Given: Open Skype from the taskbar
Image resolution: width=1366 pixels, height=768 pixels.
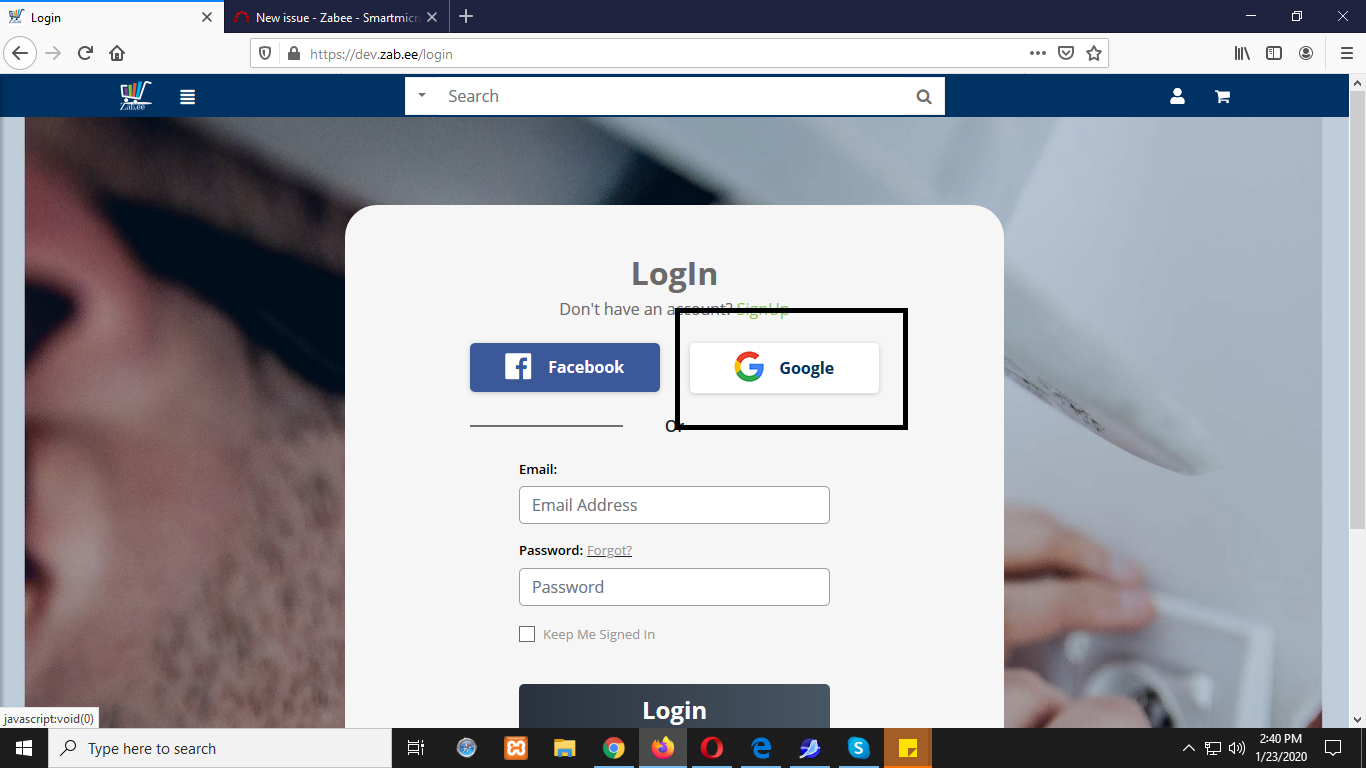Looking at the screenshot, I should point(859,748).
